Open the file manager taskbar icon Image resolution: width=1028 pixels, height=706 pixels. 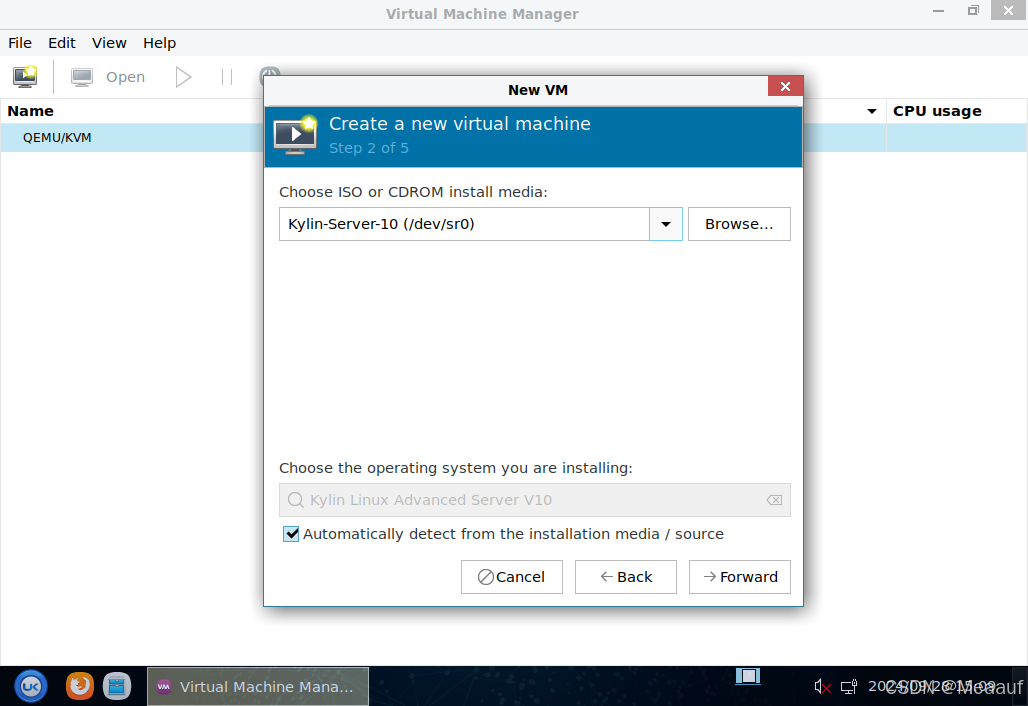[x=117, y=686]
